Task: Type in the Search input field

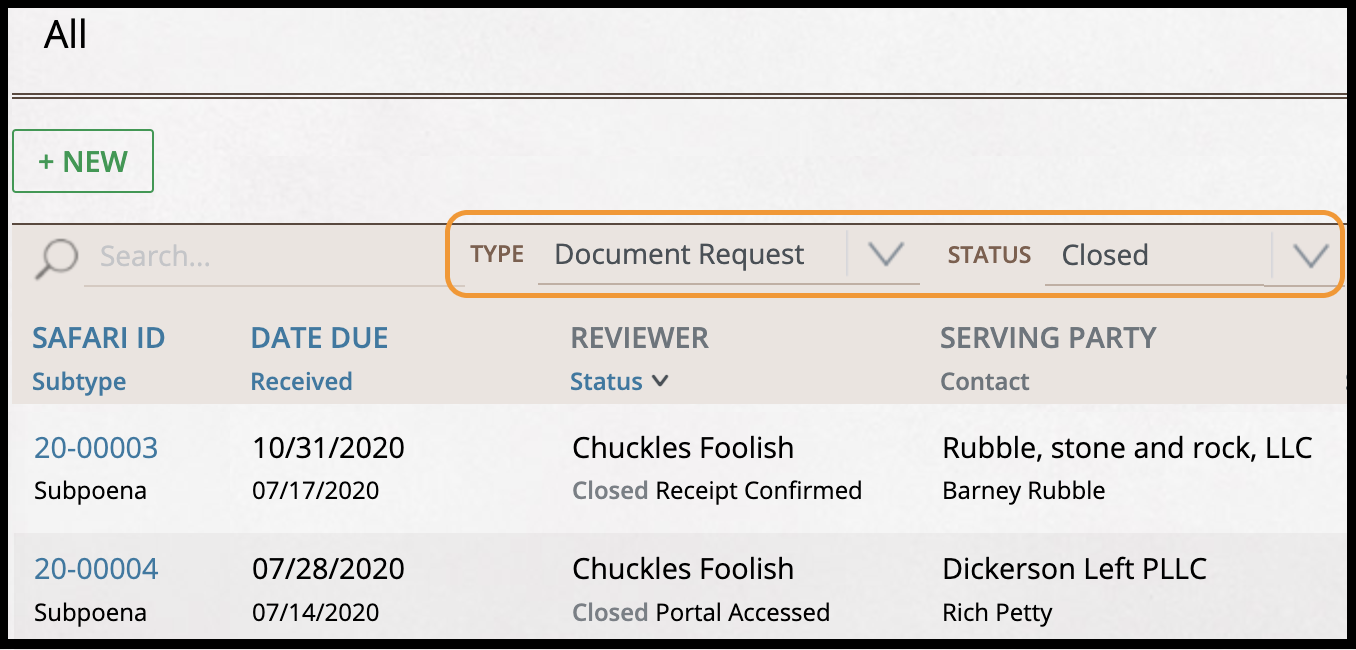Action: (265, 257)
